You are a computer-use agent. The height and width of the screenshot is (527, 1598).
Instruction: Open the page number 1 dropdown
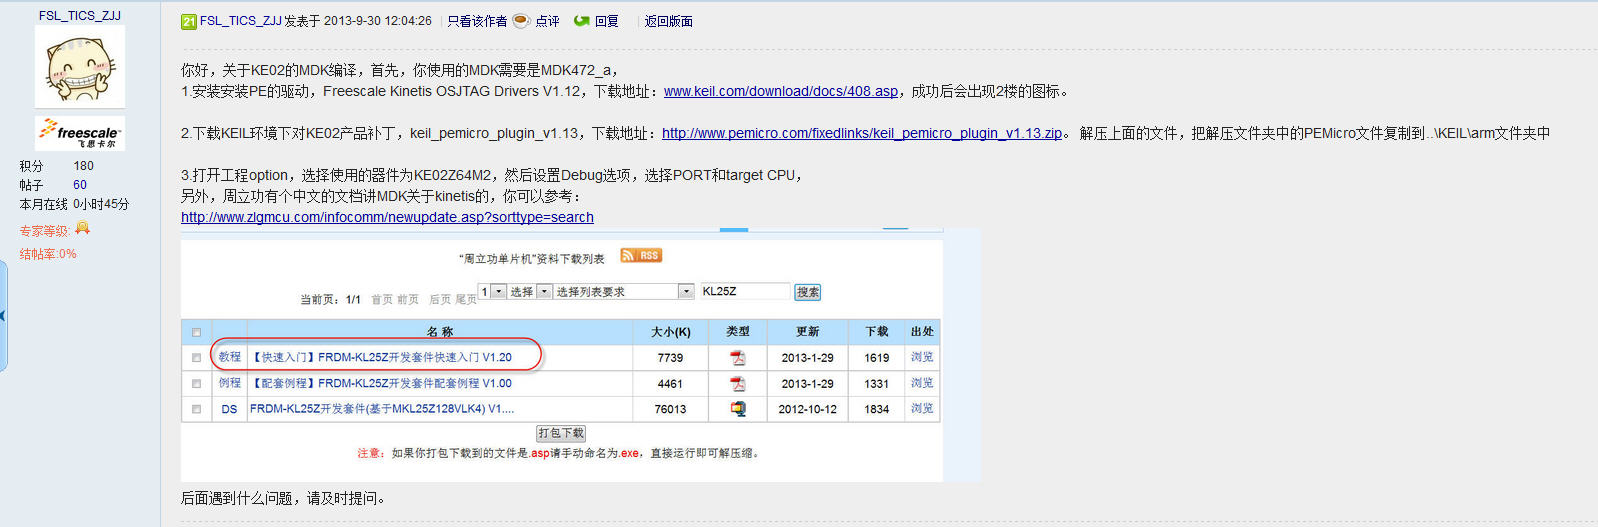pos(492,291)
